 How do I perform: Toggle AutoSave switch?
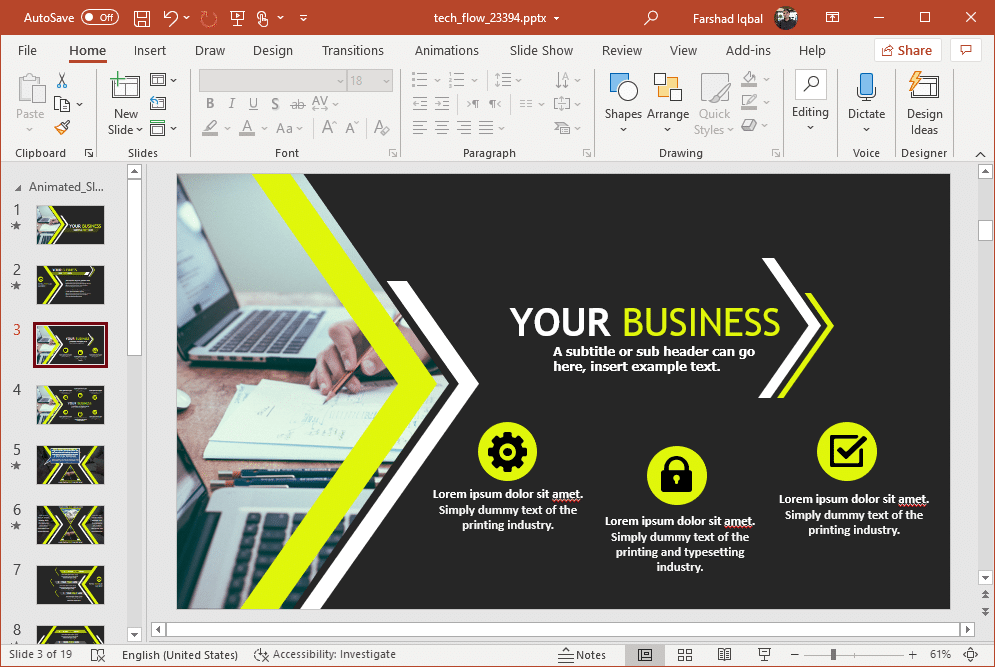coord(100,18)
